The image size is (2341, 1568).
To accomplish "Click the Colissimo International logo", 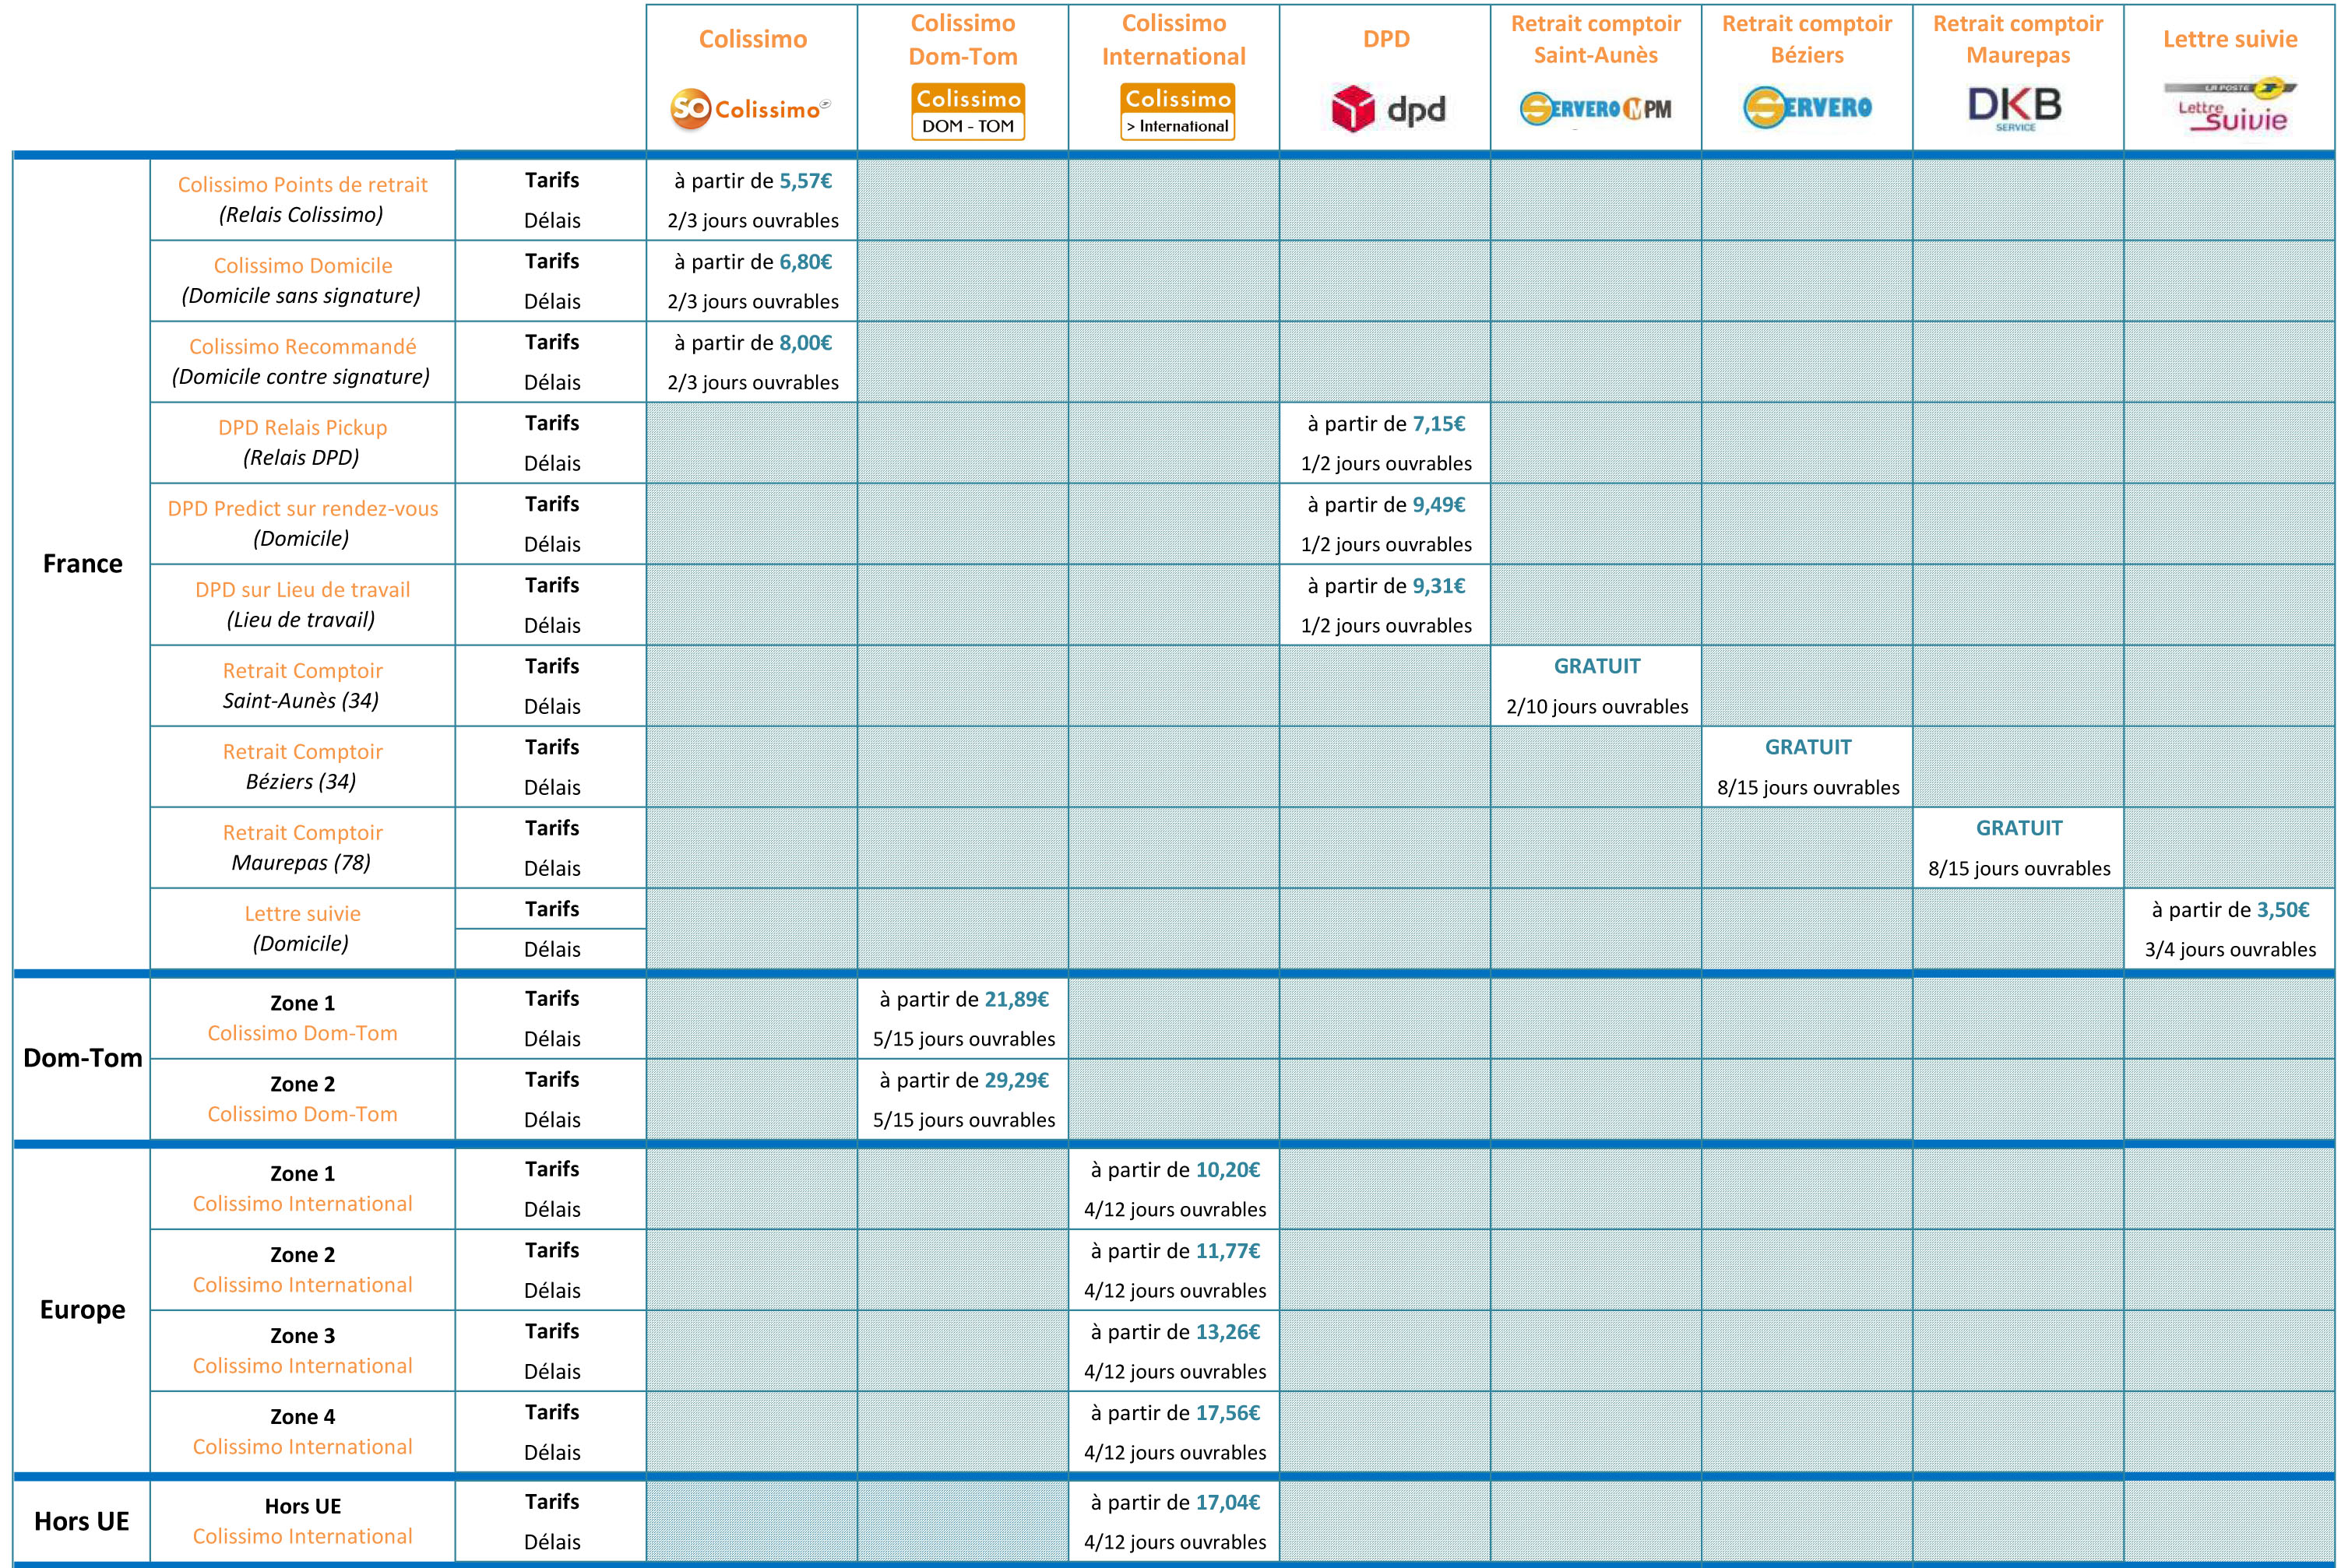I will (1177, 112).
